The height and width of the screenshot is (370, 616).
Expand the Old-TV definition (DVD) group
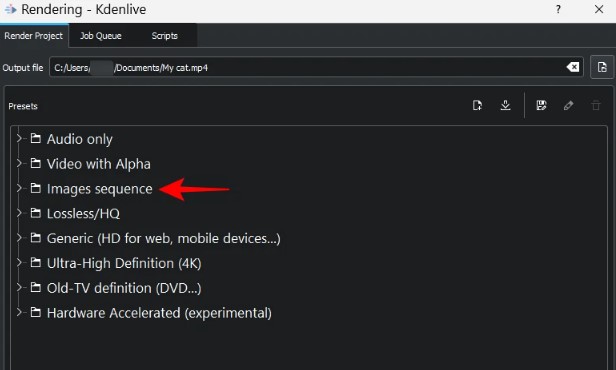click(x=18, y=288)
